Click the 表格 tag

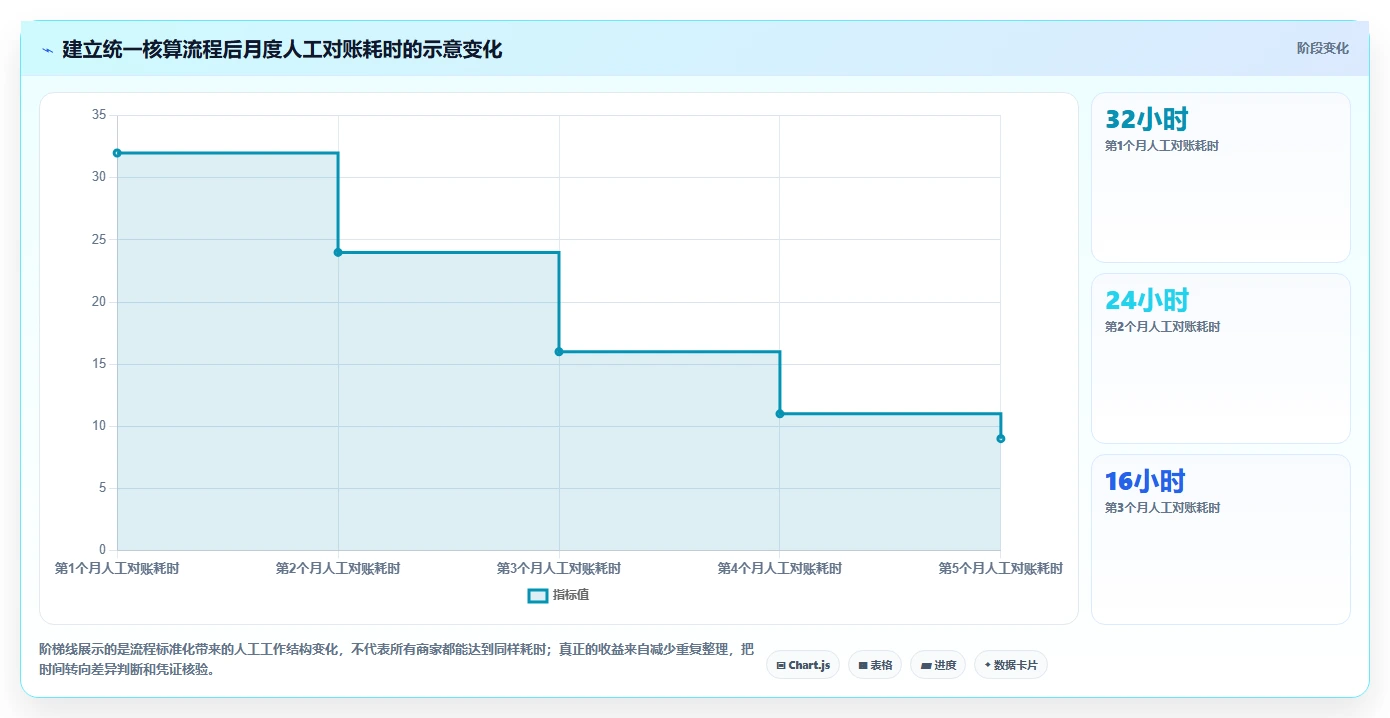[875, 665]
